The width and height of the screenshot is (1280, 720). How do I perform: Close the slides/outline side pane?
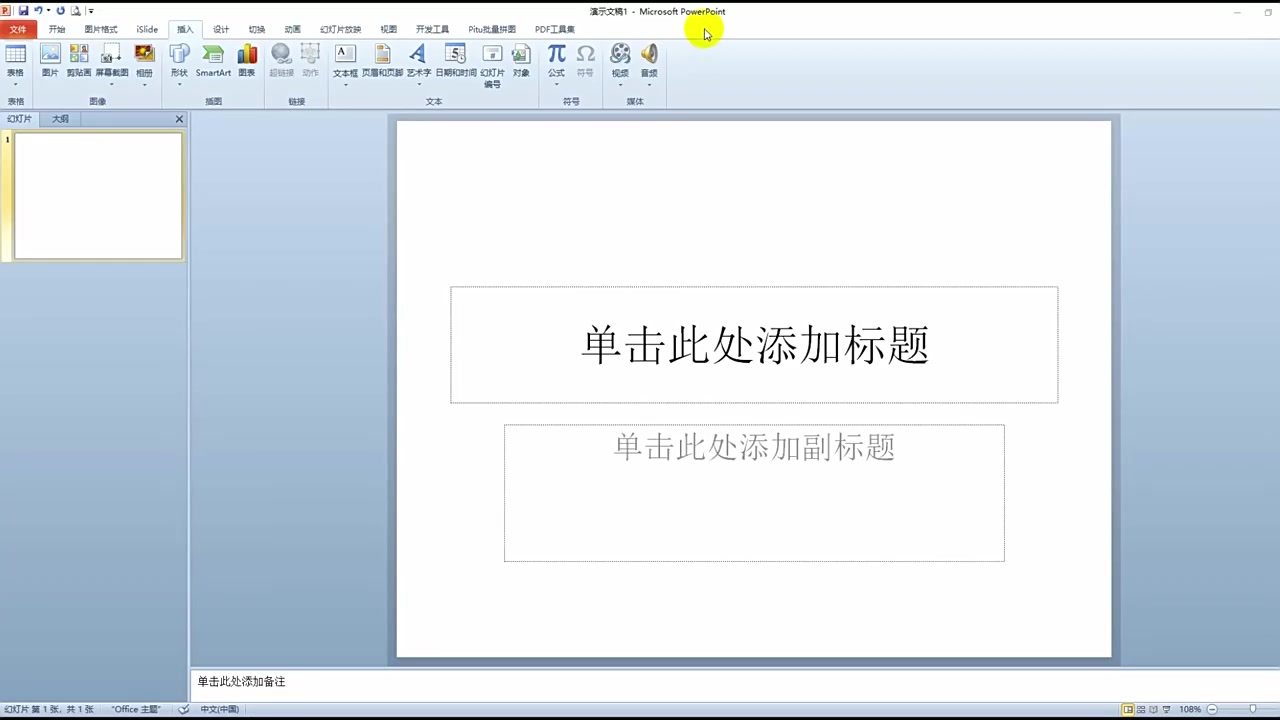[x=179, y=119]
